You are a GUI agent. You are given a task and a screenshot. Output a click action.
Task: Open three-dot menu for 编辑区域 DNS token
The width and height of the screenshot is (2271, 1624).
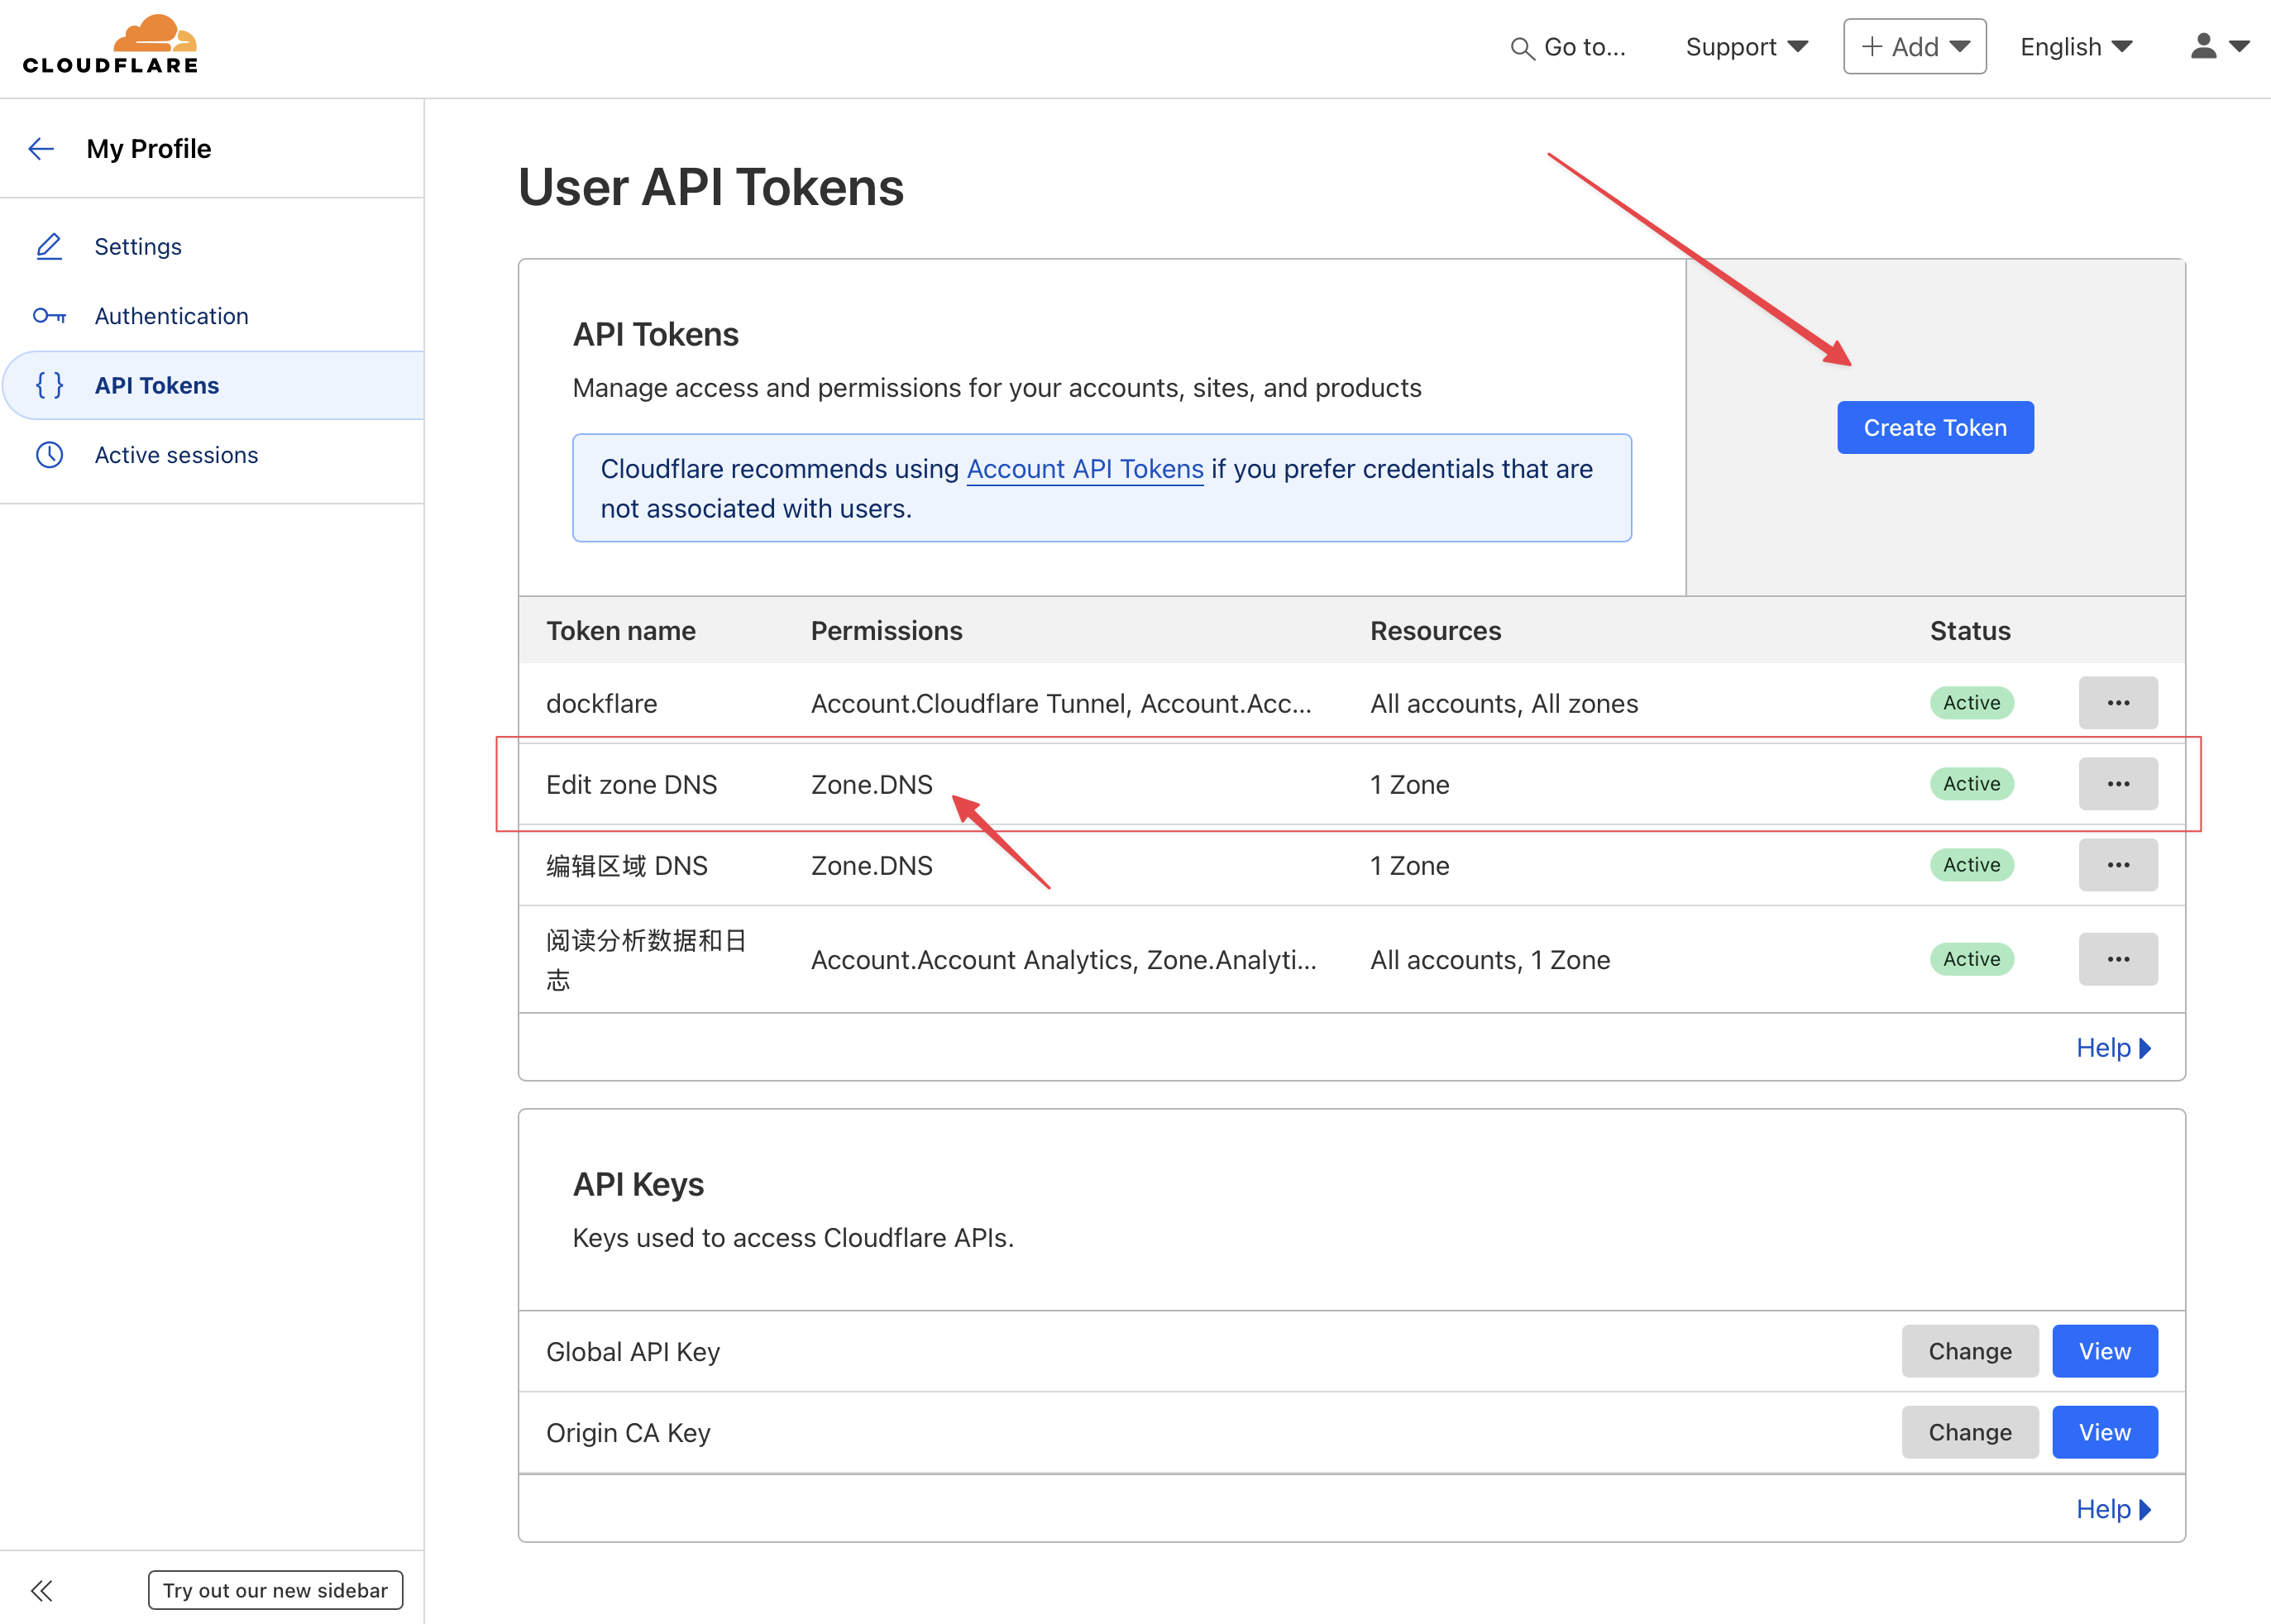coord(2117,865)
